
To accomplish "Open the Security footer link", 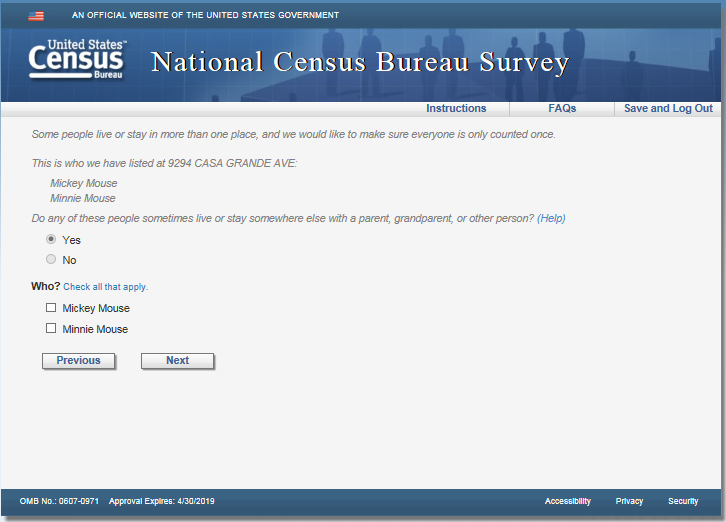I will tap(683, 501).
